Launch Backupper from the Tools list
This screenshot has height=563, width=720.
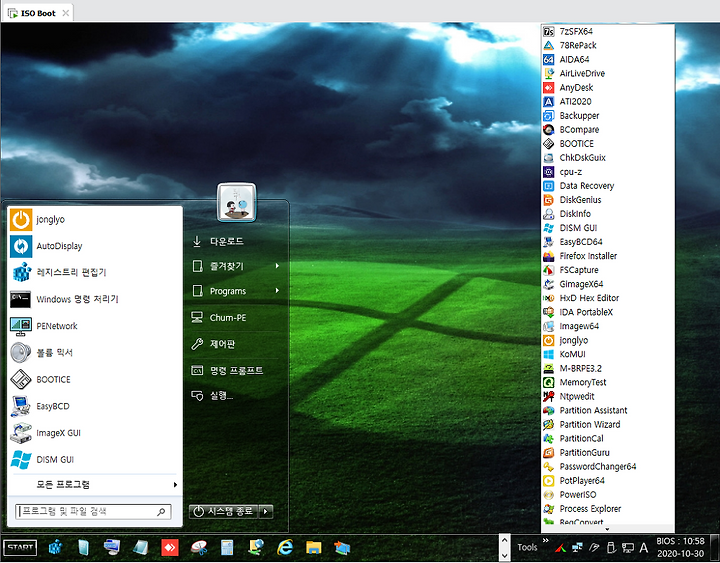coord(608,116)
